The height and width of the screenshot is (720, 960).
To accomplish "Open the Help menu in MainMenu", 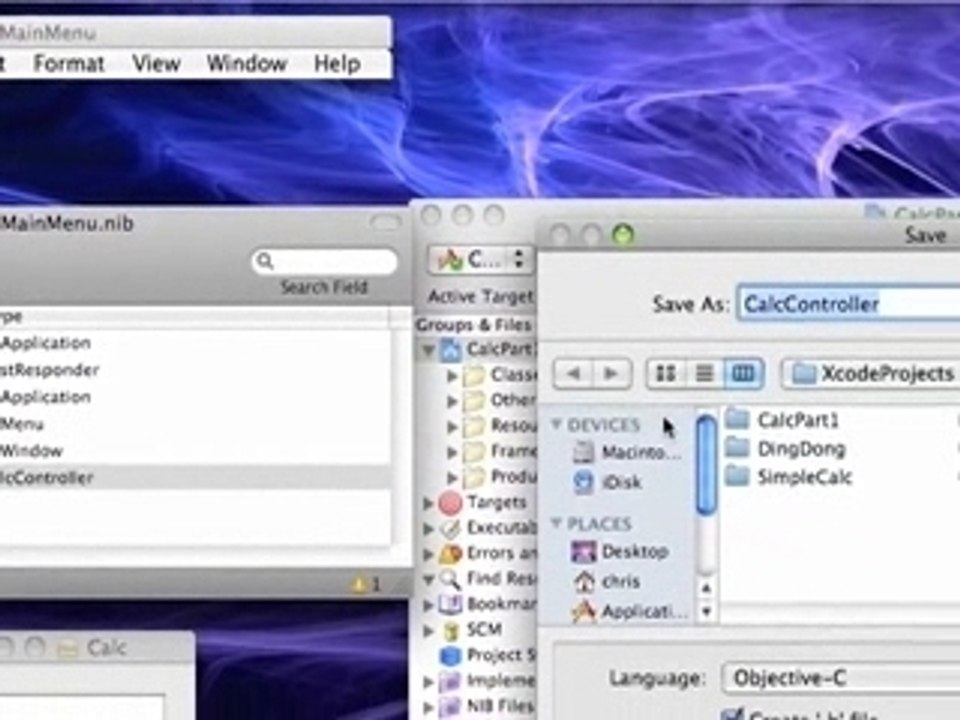I will tap(337, 64).
